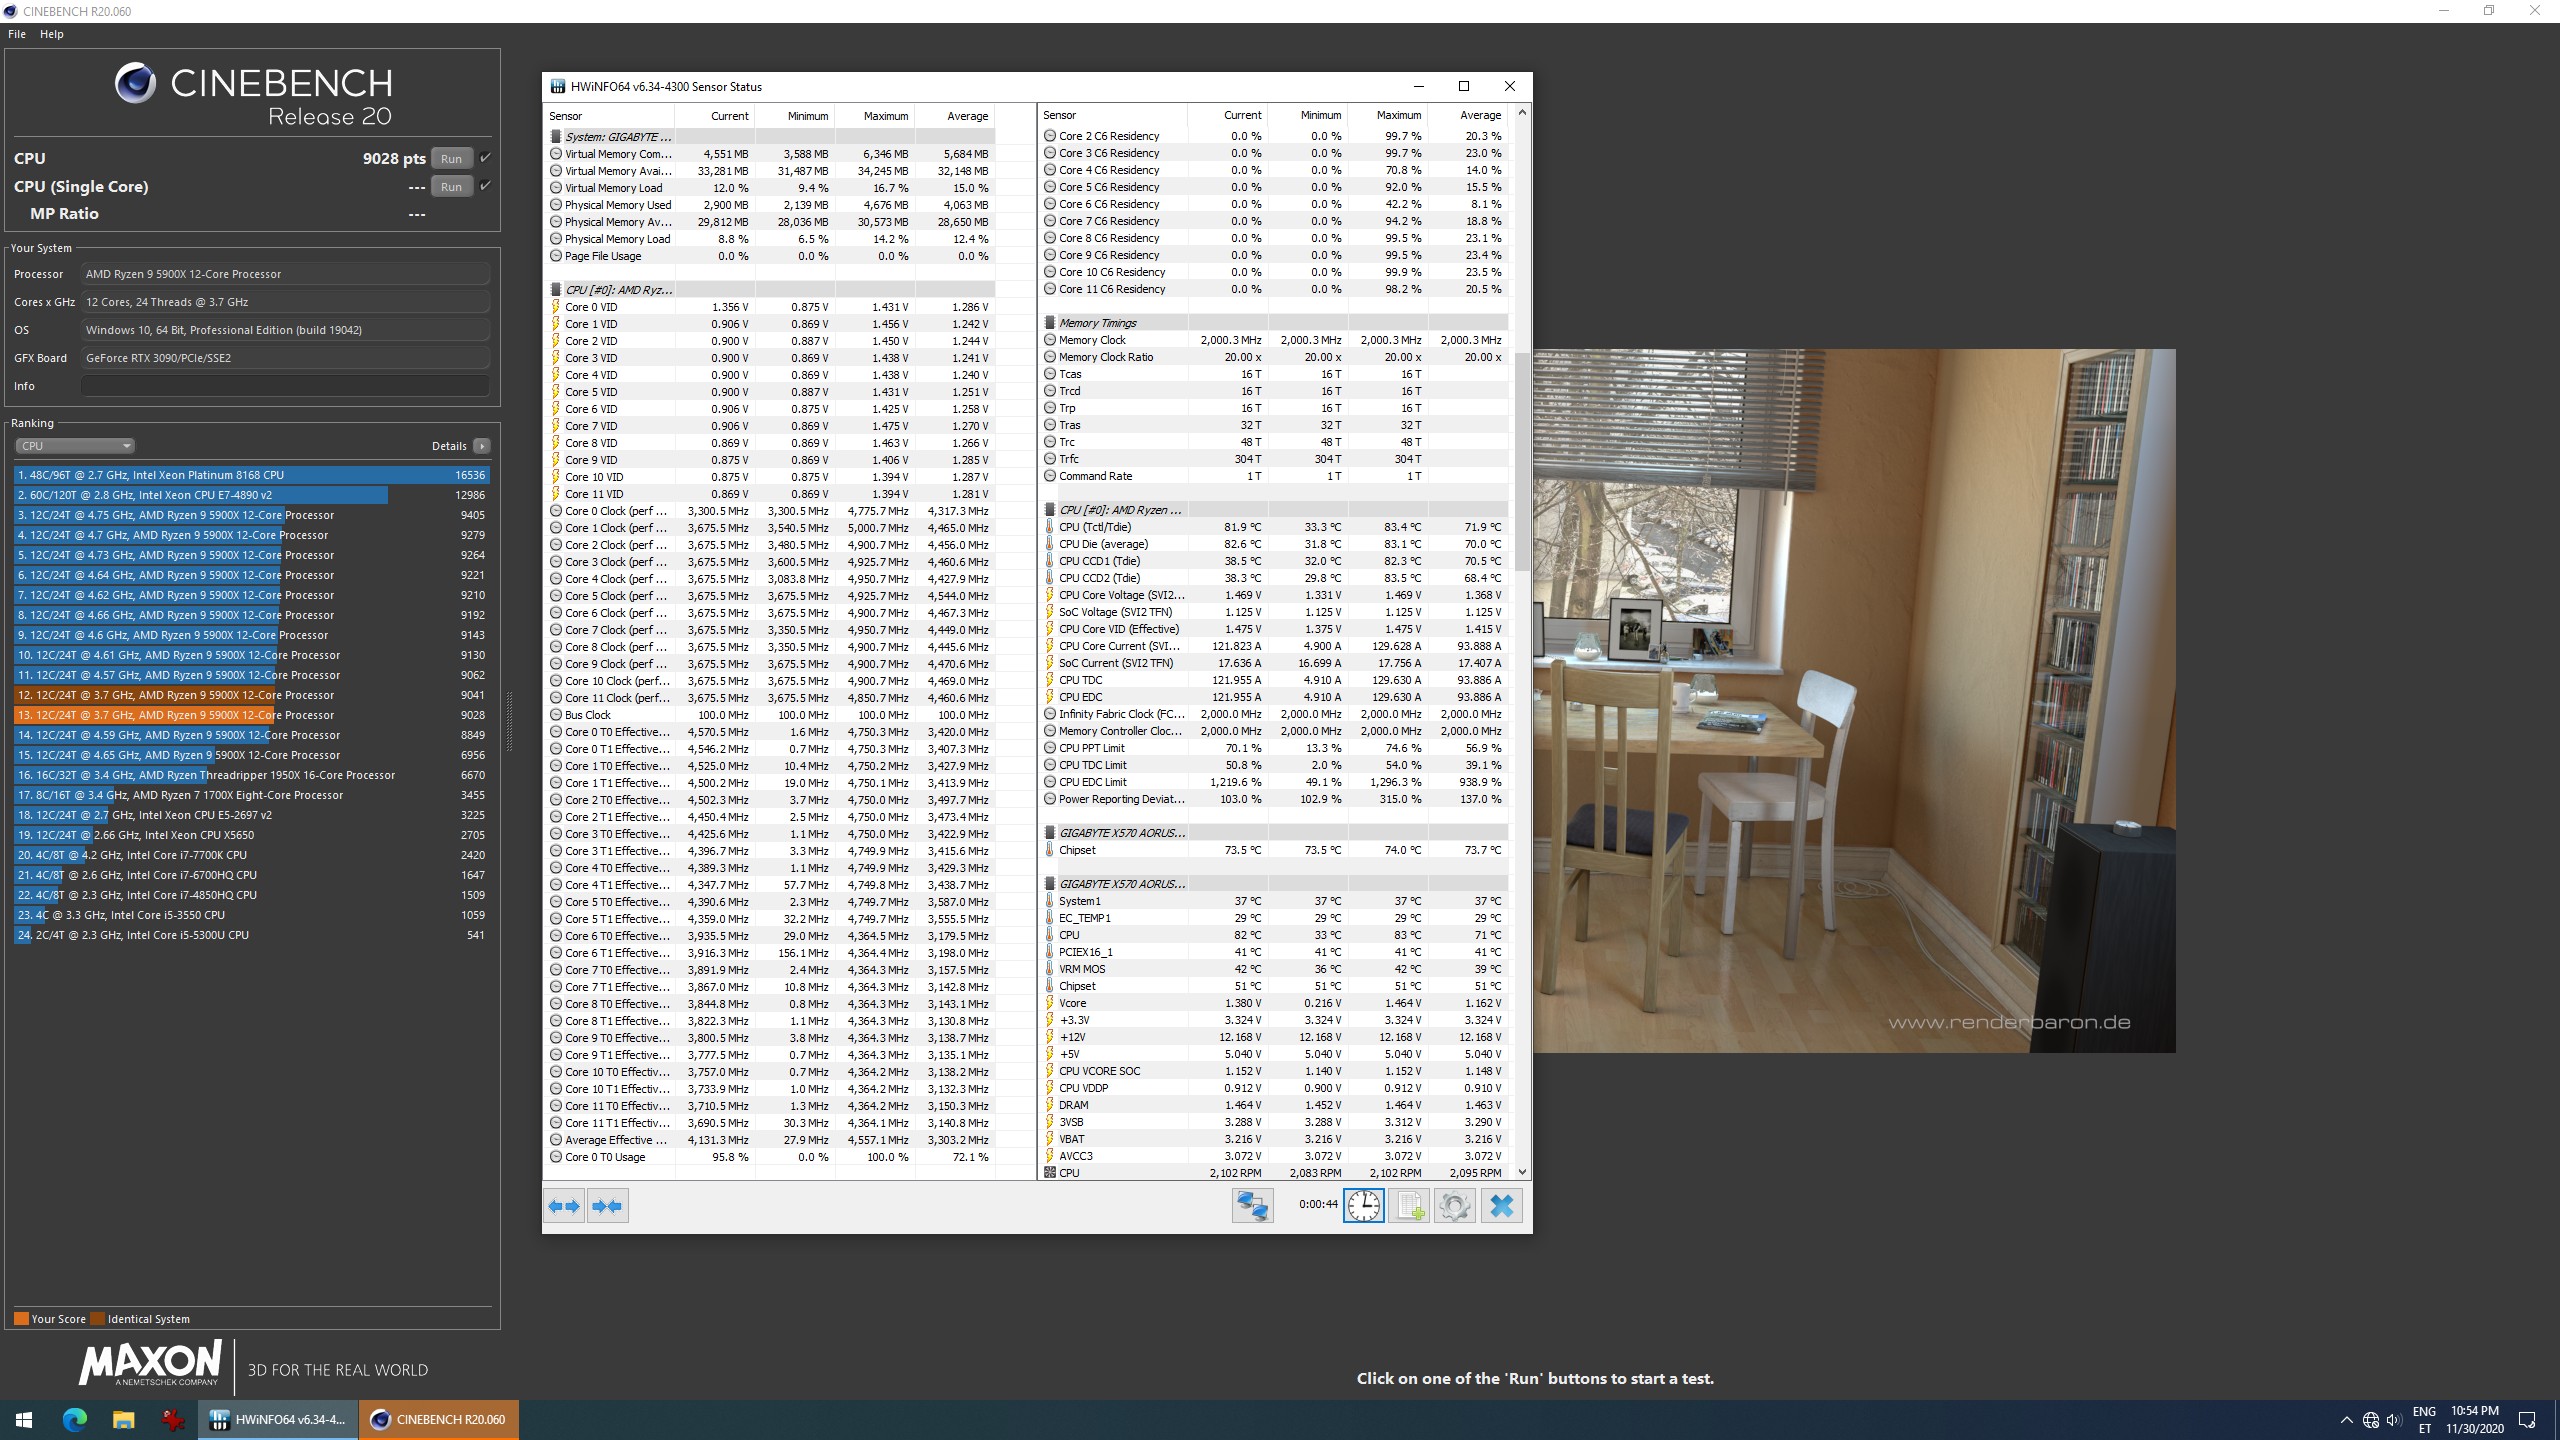Select the Tcas memory timing row
Screen dimensions: 2560x1440
coord(1274,374)
